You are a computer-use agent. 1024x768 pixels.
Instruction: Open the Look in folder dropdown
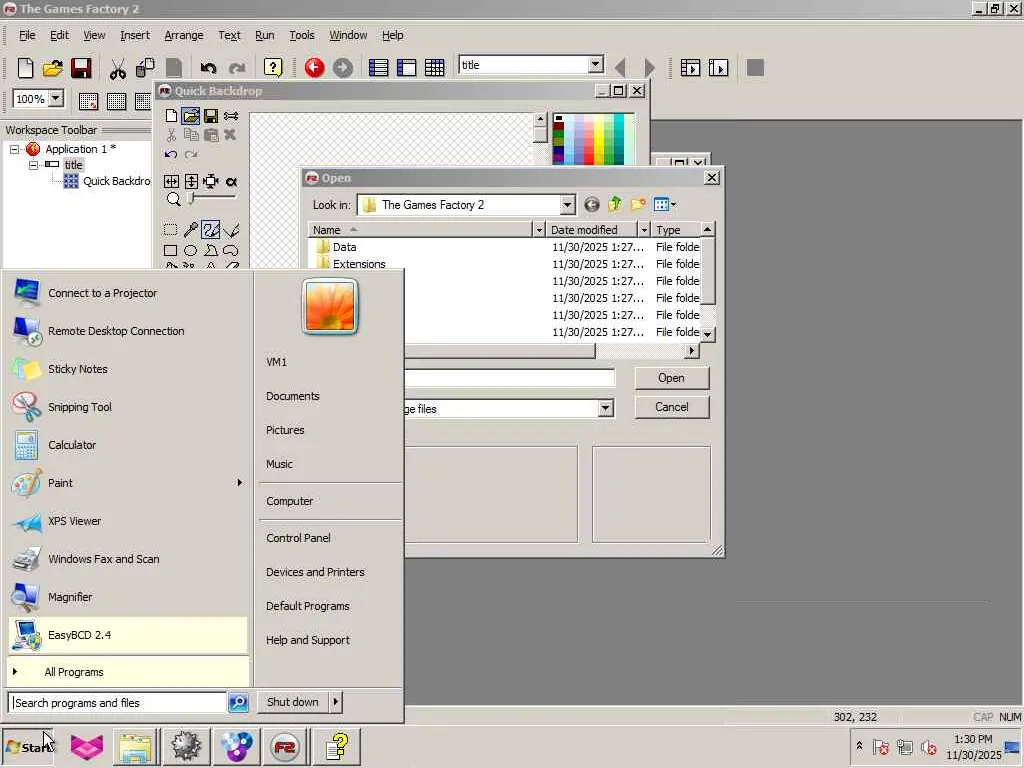tap(567, 204)
